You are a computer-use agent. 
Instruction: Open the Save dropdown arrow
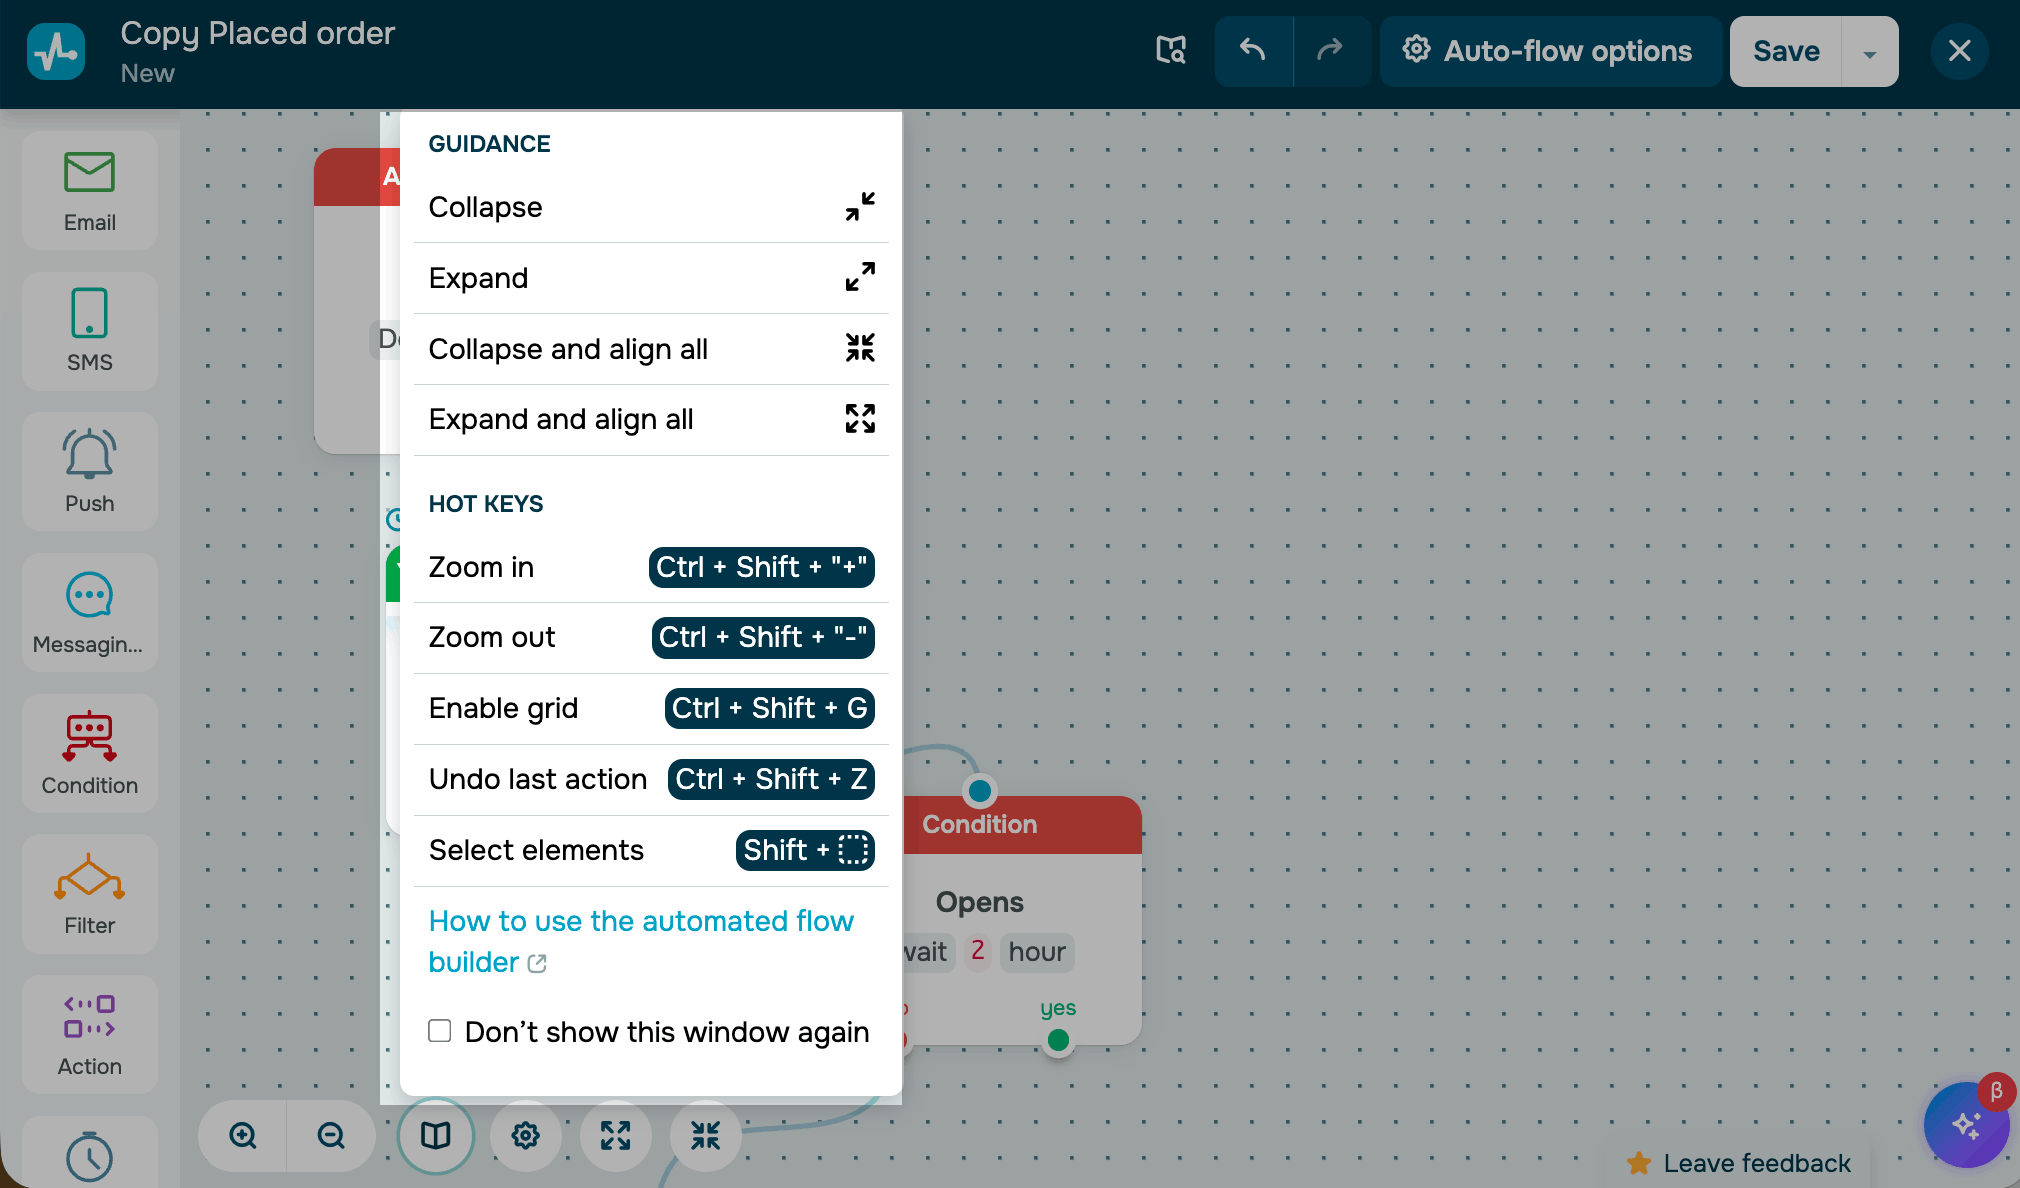(x=1869, y=52)
